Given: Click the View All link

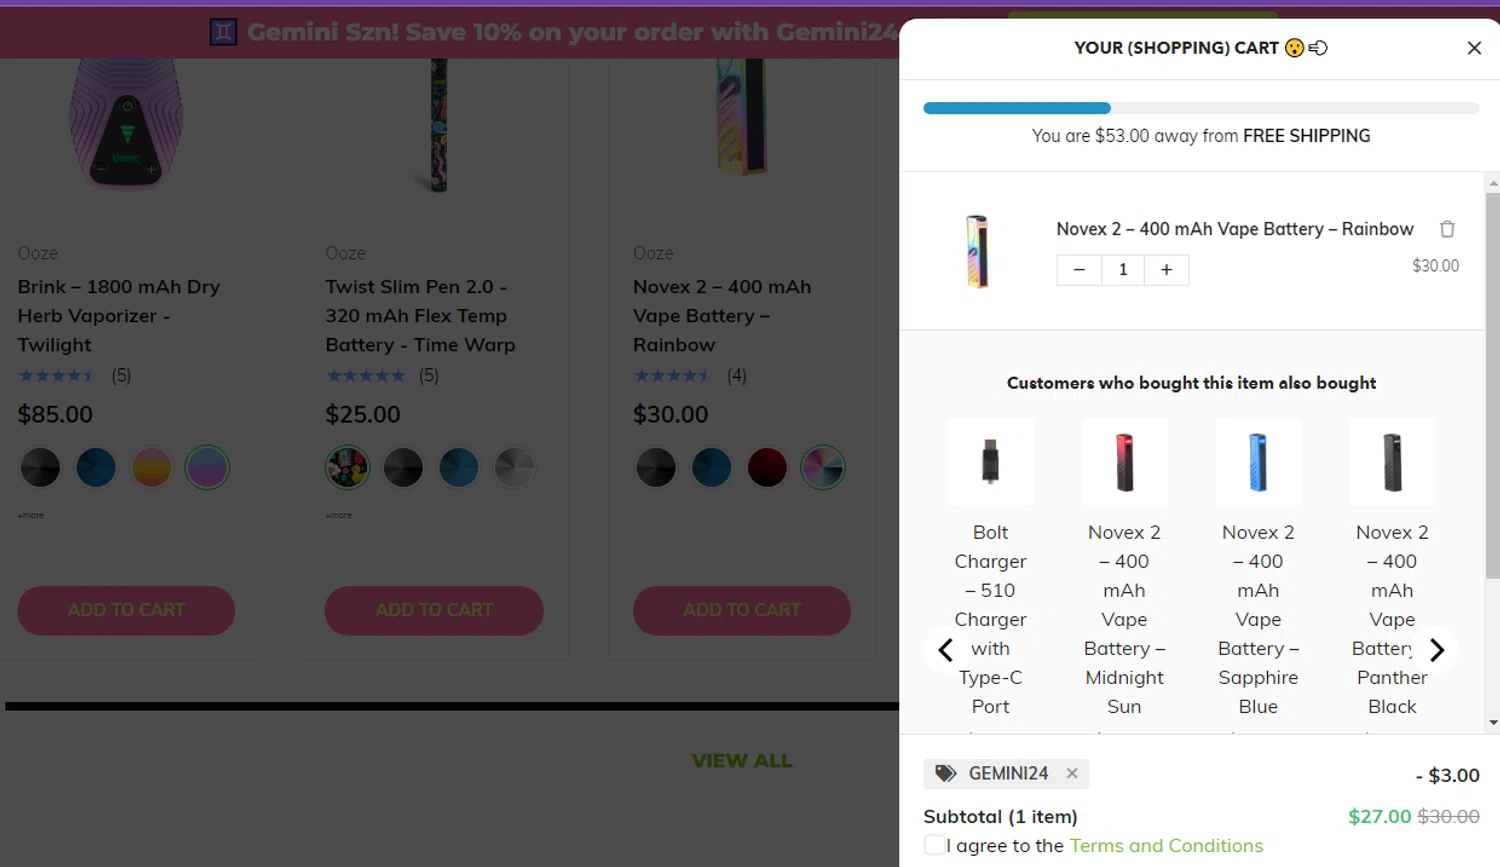Looking at the screenshot, I should 741,761.
